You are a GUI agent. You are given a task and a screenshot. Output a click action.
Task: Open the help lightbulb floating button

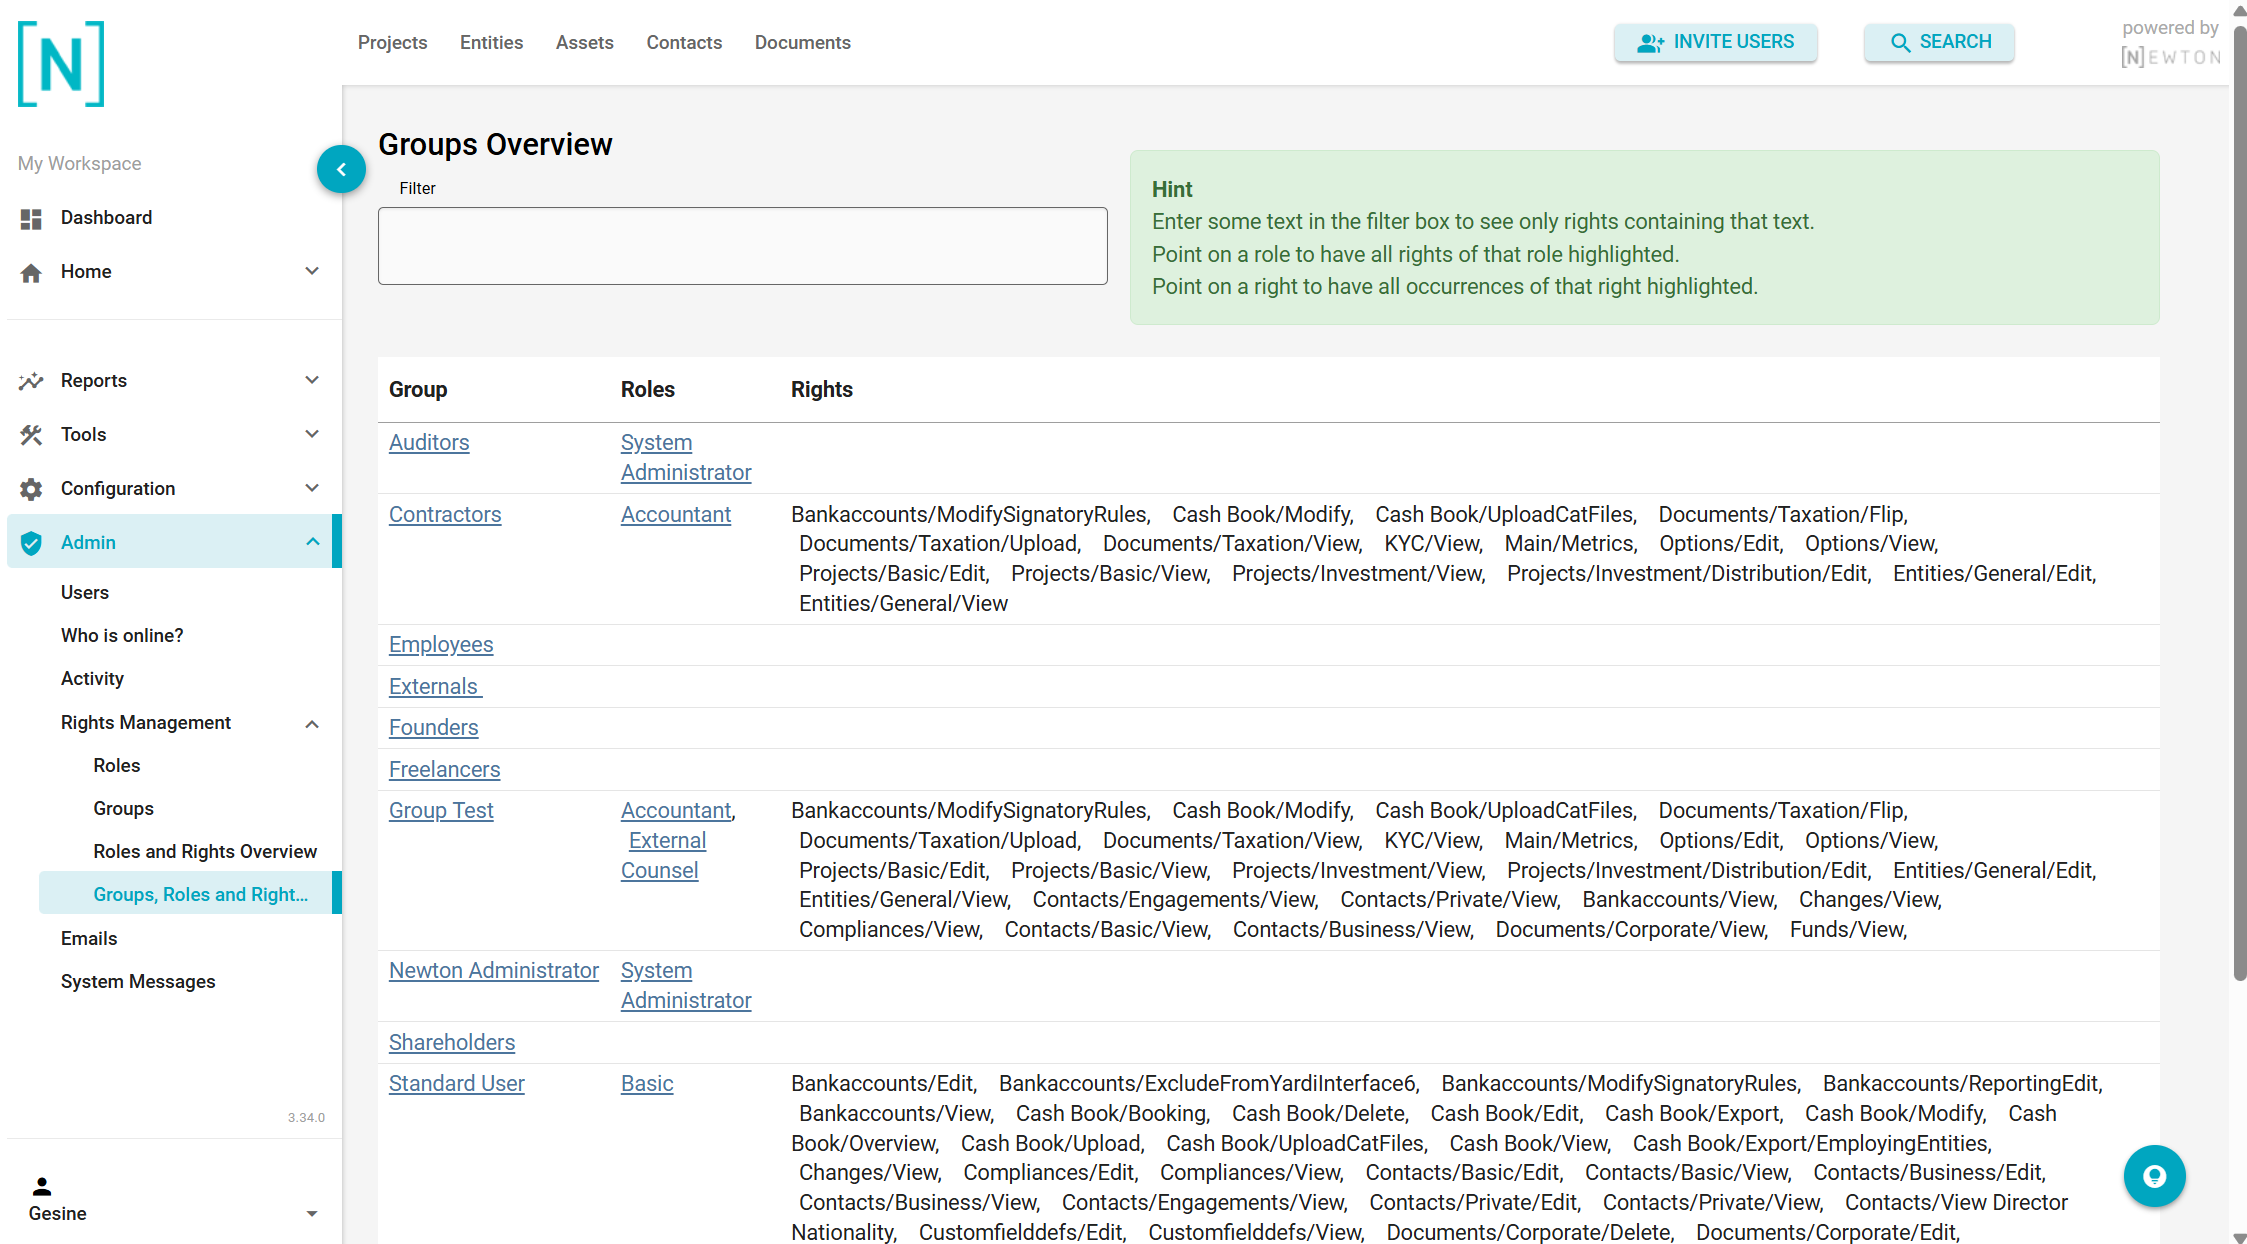[2154, 1176]
